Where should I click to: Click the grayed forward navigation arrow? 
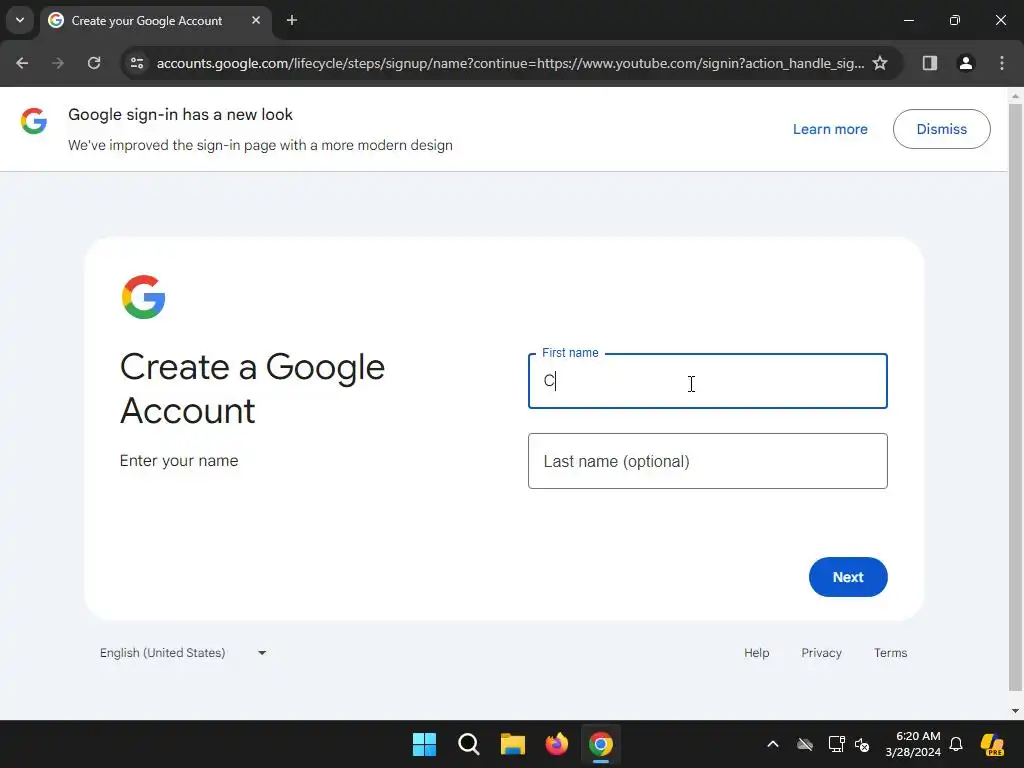pyautogui.click(x=58, y=63)
